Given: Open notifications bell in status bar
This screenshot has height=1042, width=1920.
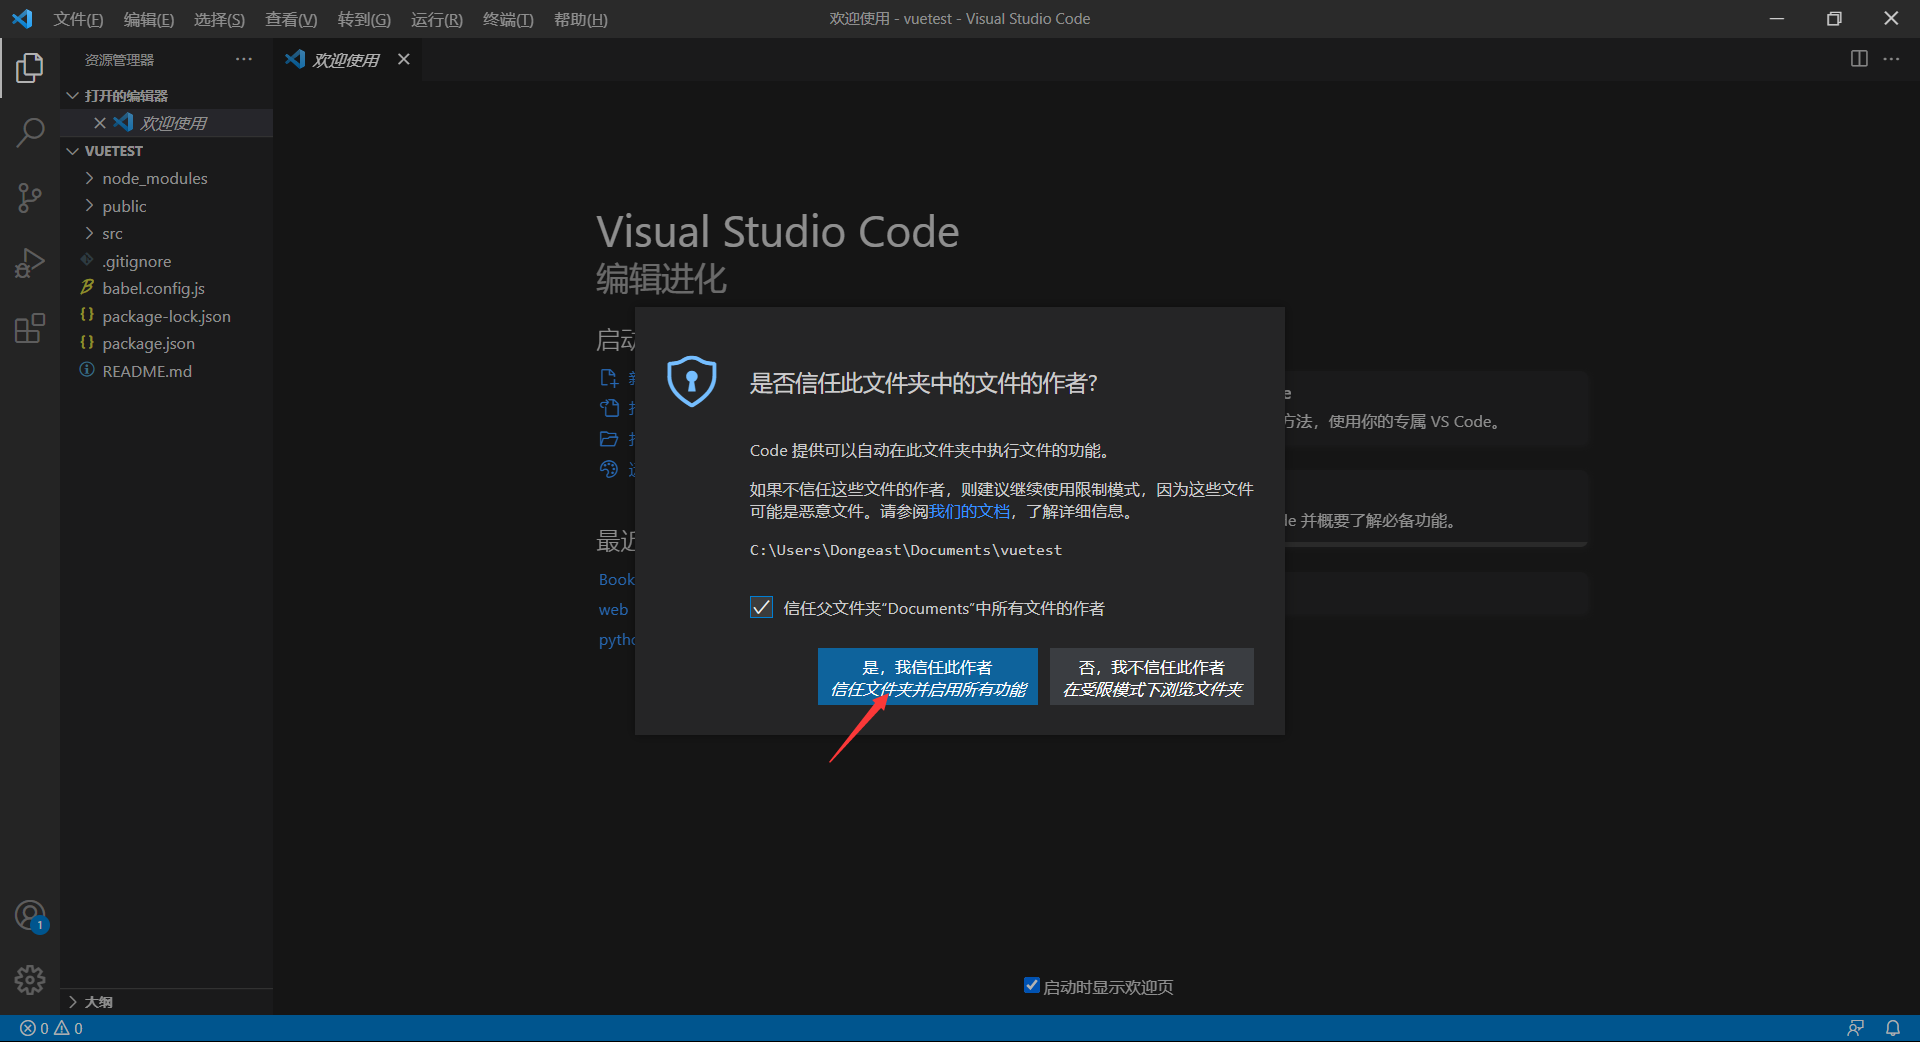Looking at the screenshot, I should [1893, 1028].
